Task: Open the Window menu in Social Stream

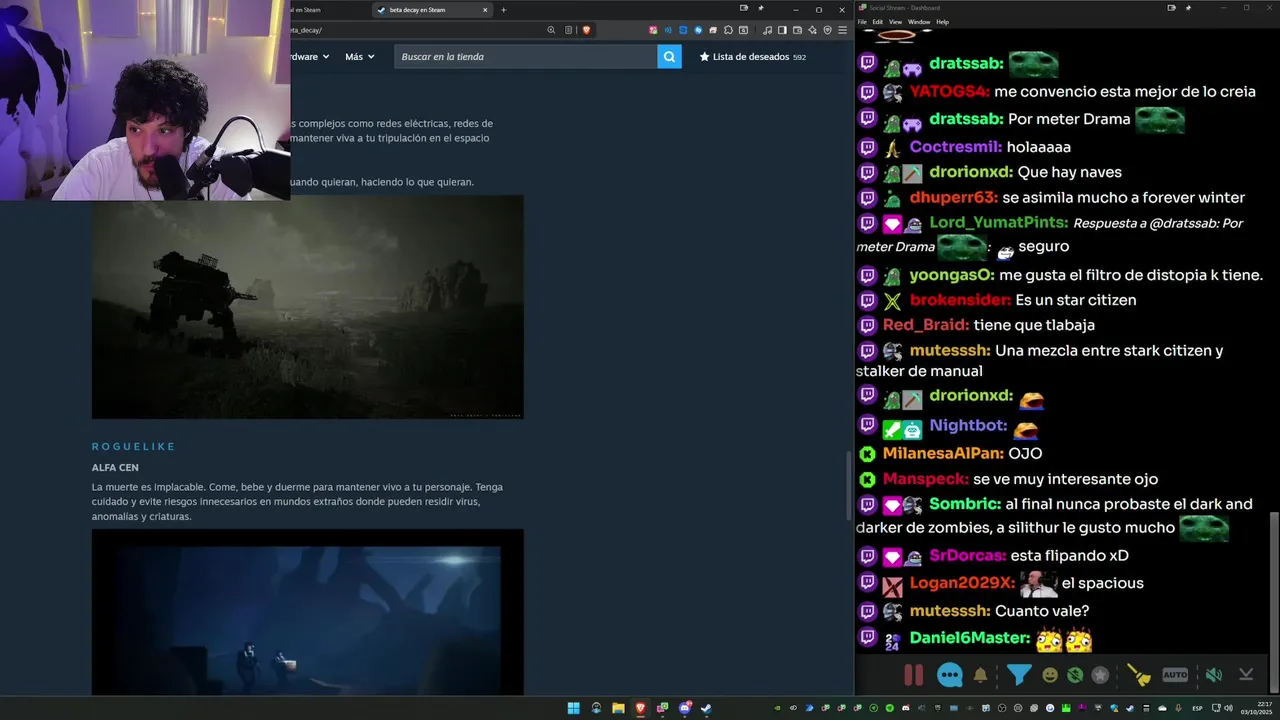Action: 918,21
